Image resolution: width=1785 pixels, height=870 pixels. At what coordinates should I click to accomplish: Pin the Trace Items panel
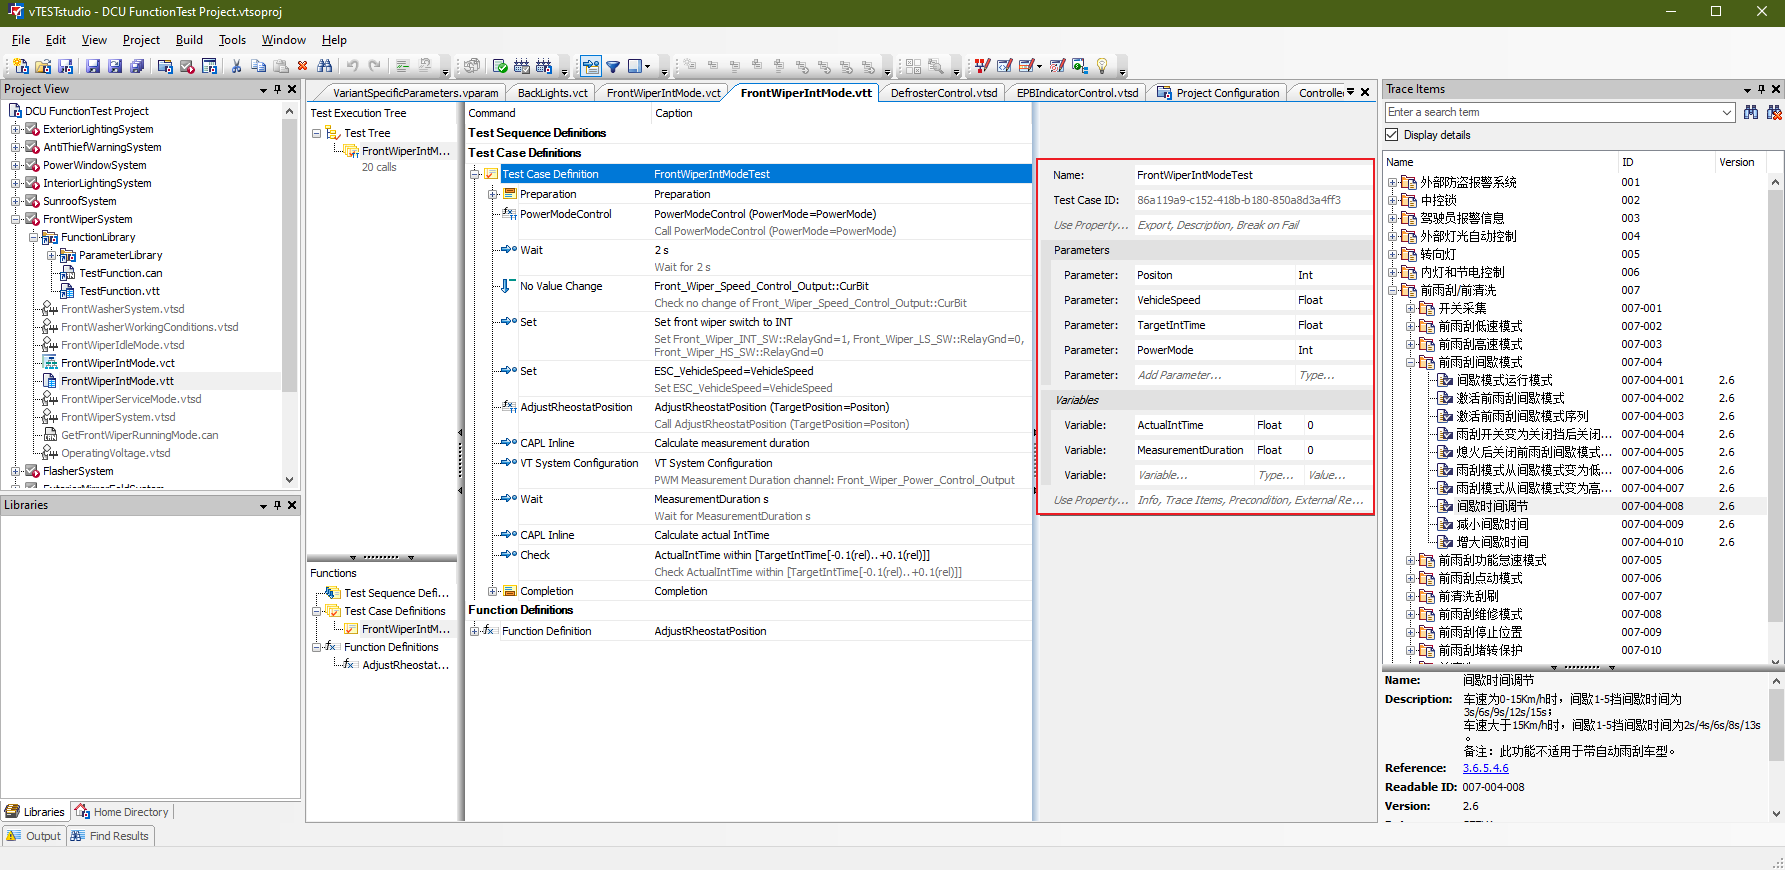click(1762, 89)
